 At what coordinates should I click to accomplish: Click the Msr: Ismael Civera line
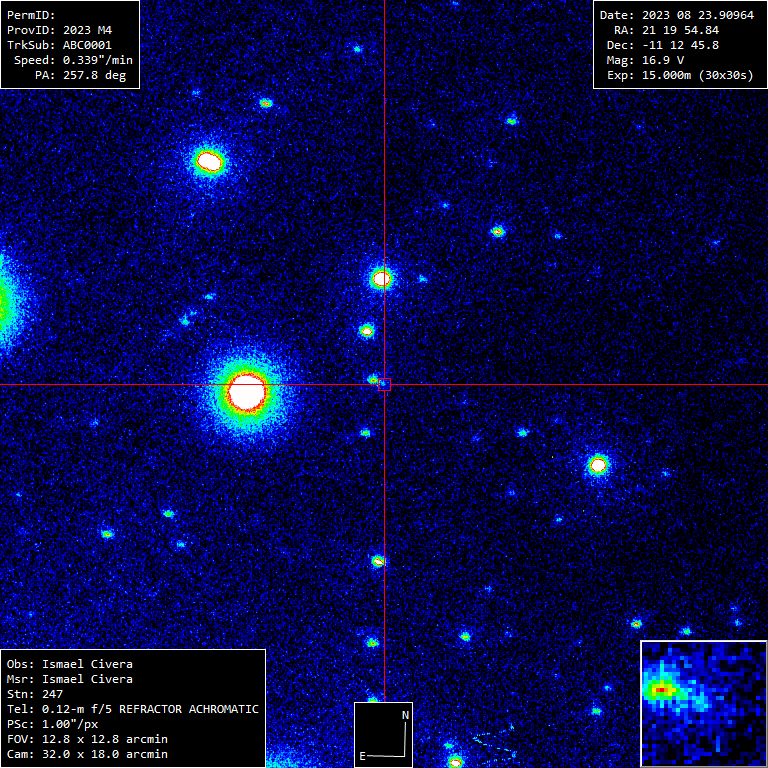70,679
